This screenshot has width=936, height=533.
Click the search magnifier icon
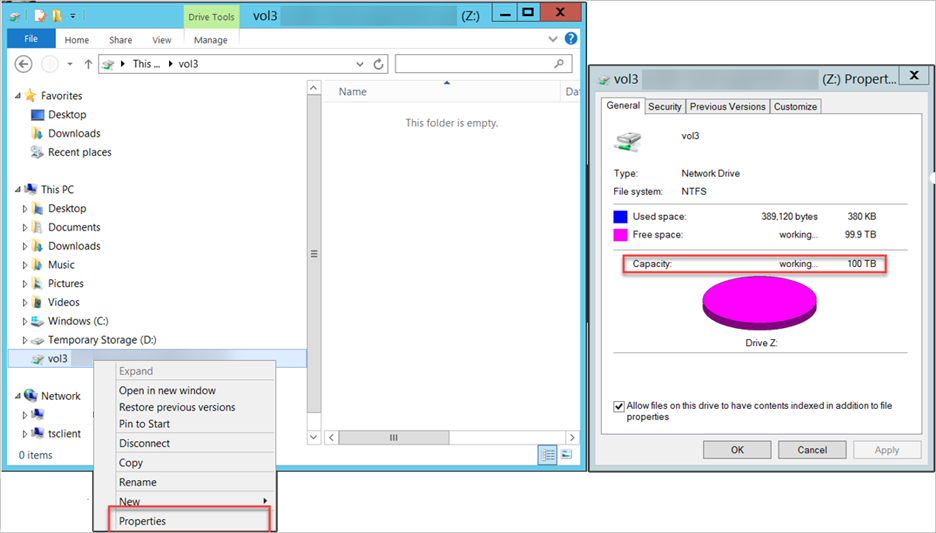559,63
